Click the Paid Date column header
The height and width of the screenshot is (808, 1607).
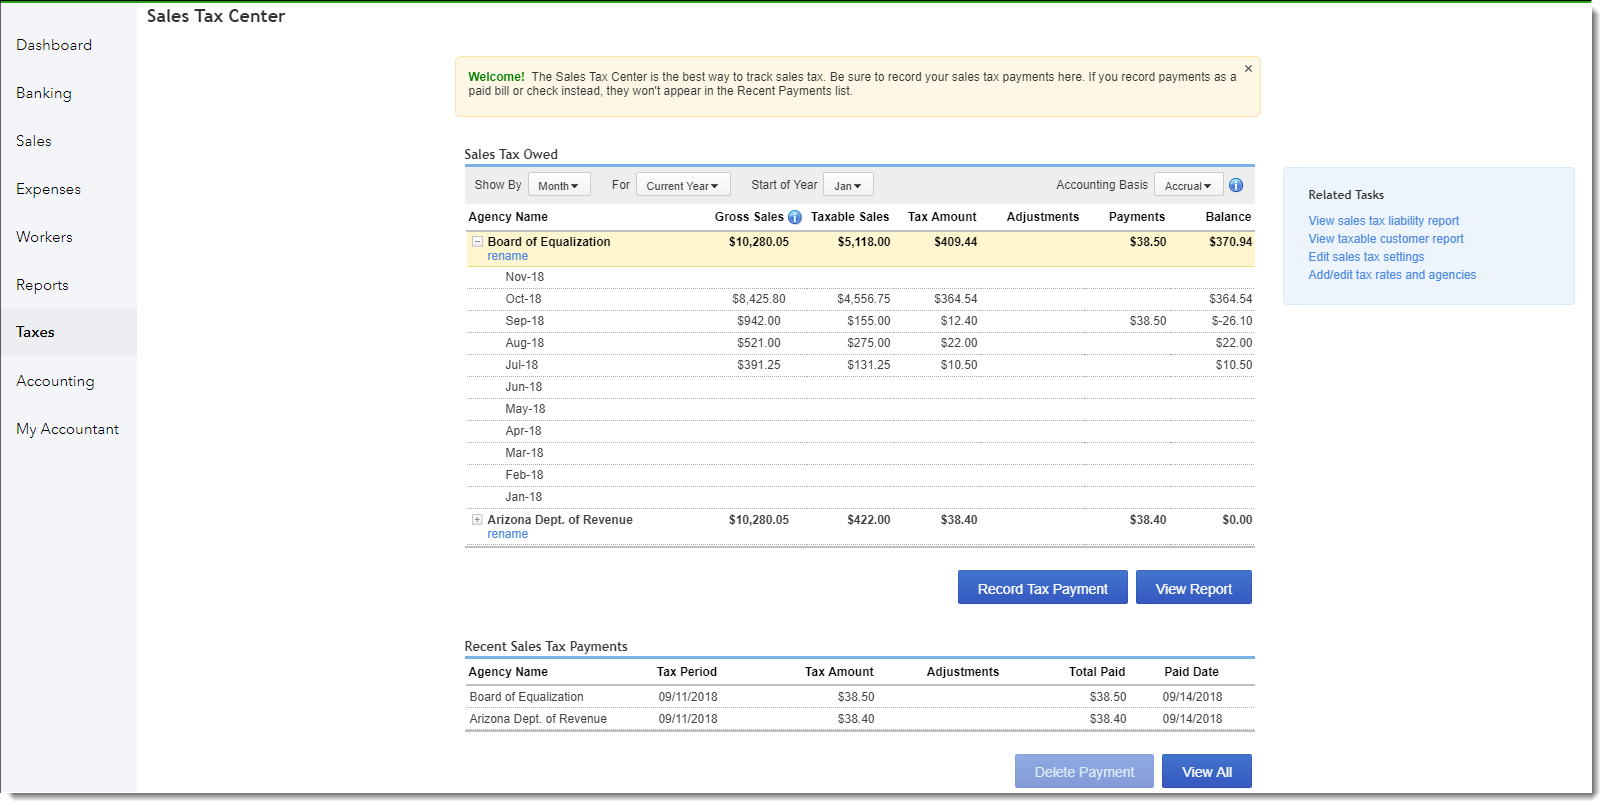click(x=1191, y=672)
